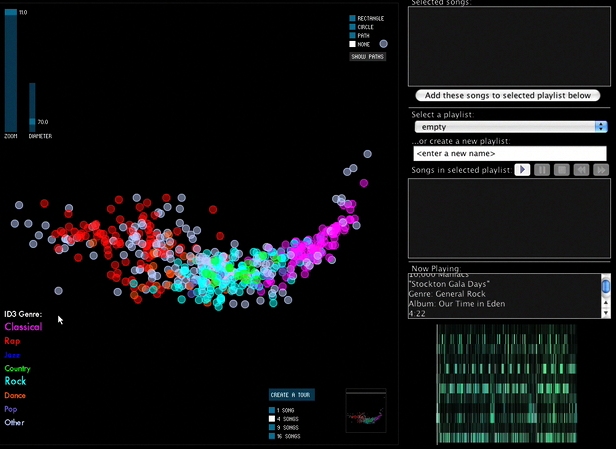Screen dimensions: 616x449
Task: Choose the 9 Songs tour option
Action: (x=272, y=427)
